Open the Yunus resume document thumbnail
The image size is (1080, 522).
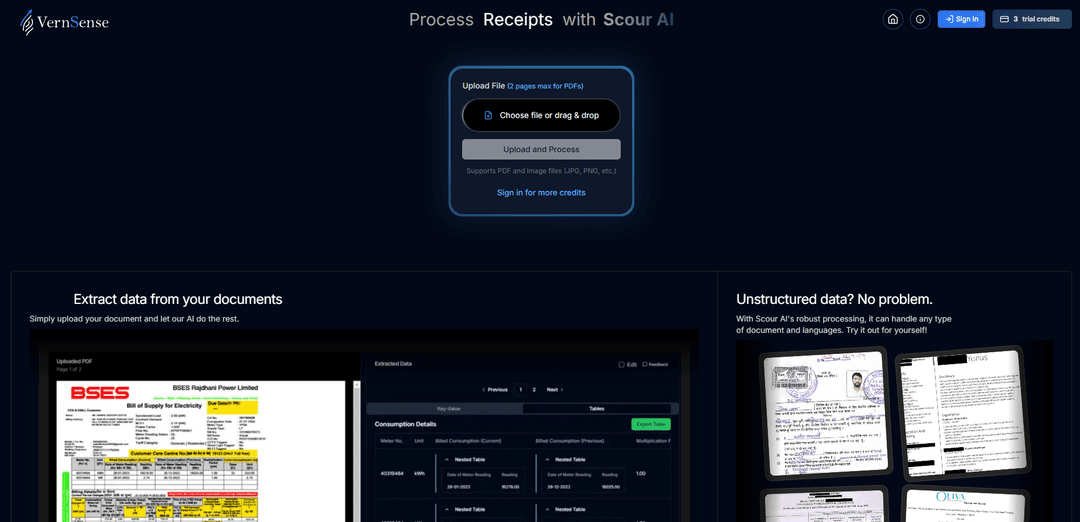pos(964,412)
